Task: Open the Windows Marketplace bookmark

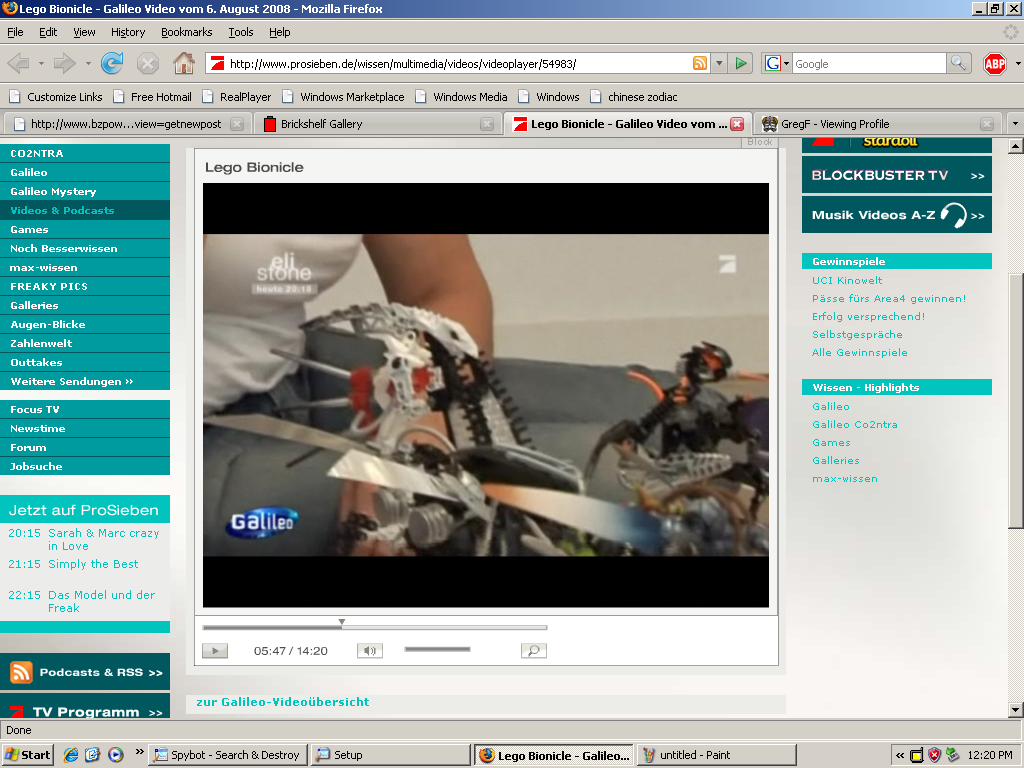Action: (x=344, y=97)
